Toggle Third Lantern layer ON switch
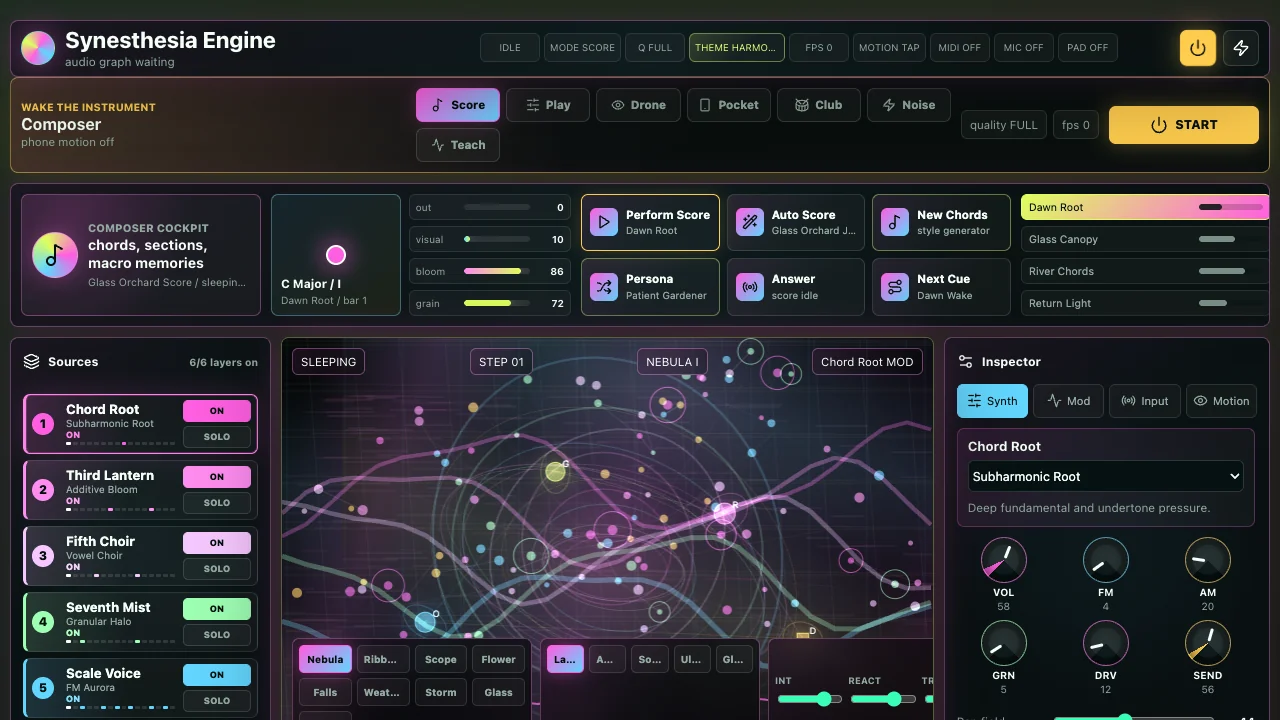The width and height of the screenshot is (1280, 720). 217,477
